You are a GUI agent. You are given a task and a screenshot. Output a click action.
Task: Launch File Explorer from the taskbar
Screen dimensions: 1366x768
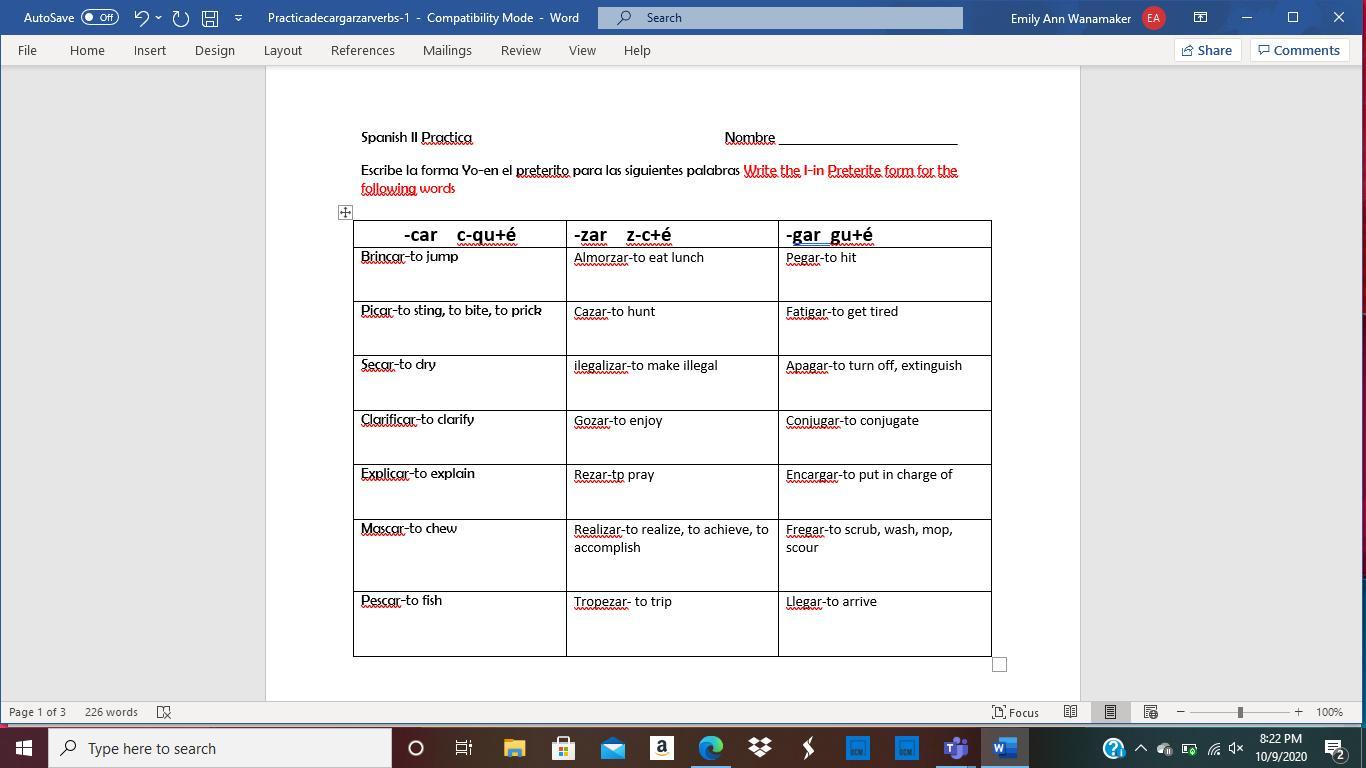(x=514, y=748)
